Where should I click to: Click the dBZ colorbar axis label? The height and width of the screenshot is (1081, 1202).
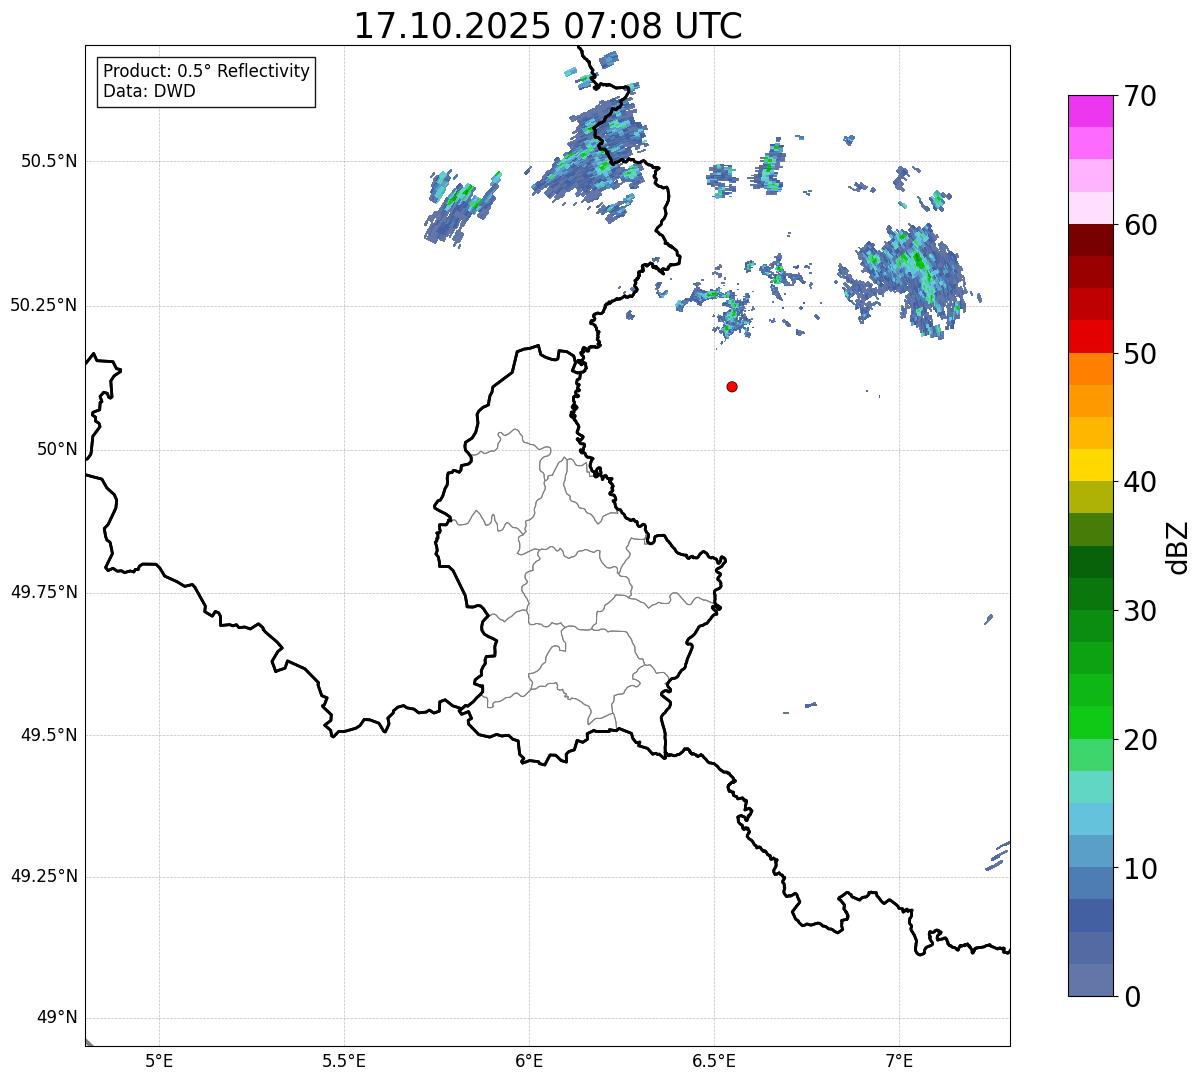click(1179, 547)
